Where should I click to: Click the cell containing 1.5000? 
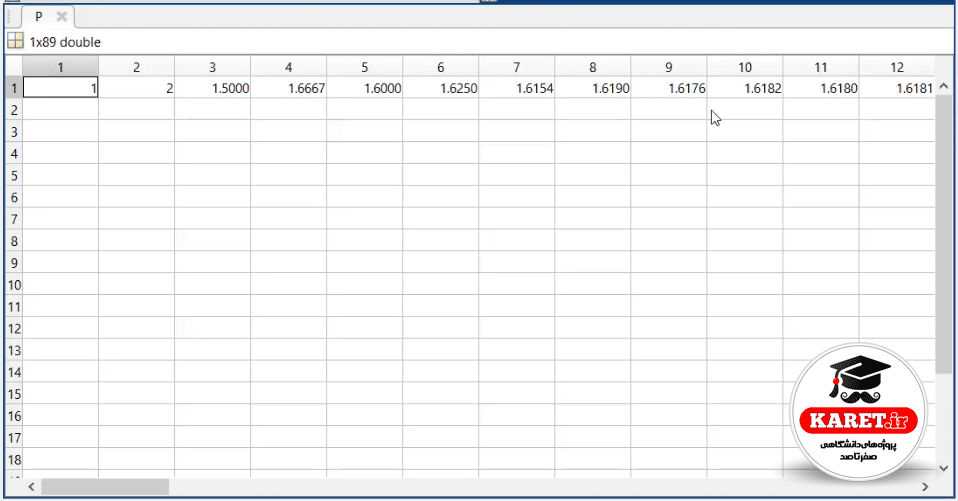point(213,88)
